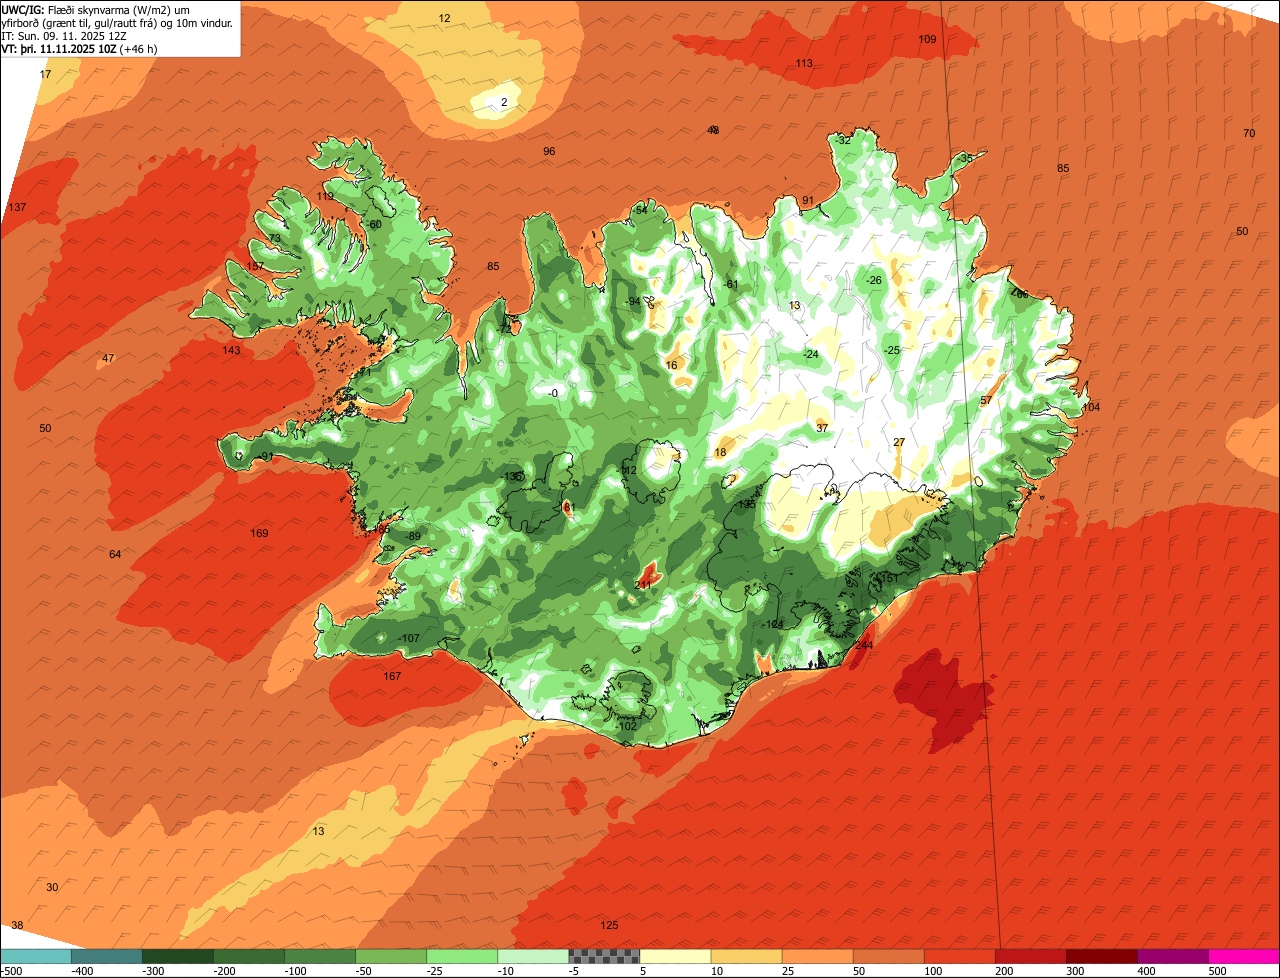Click the -500 label on the legend
The image size is (1280, 978).
[11, 971]
